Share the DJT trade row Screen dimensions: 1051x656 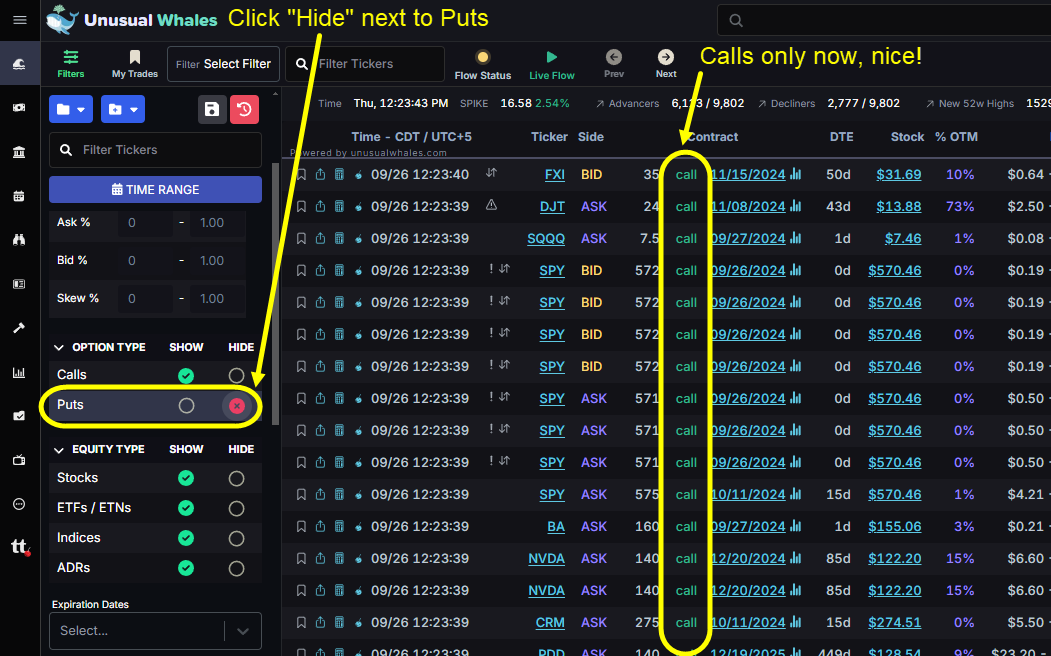[320, 206]
